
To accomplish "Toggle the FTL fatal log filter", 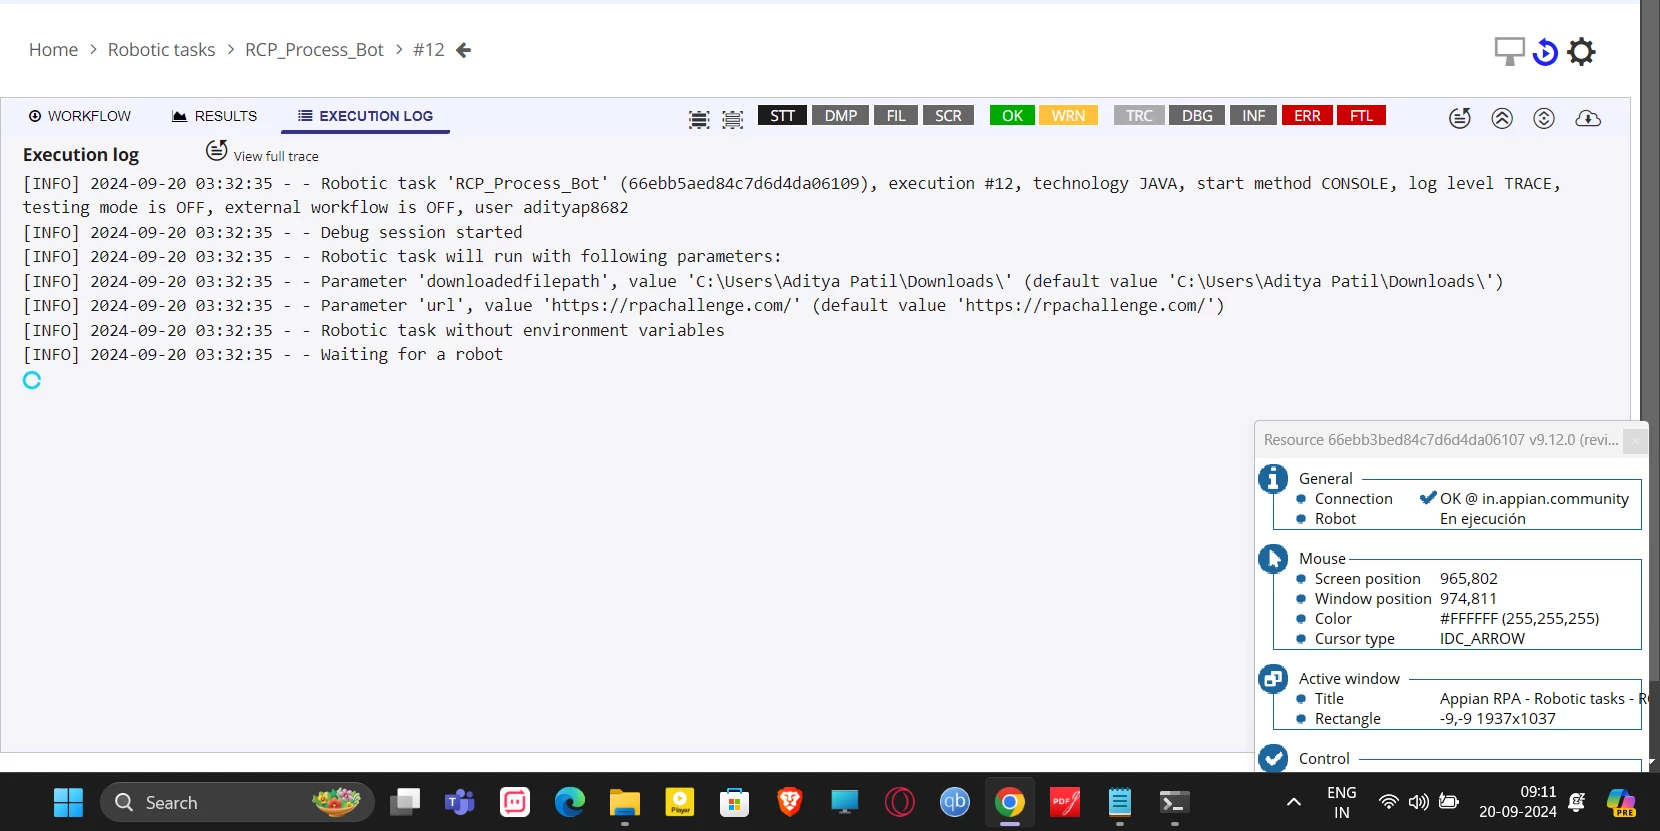I will coord(1362,116).
